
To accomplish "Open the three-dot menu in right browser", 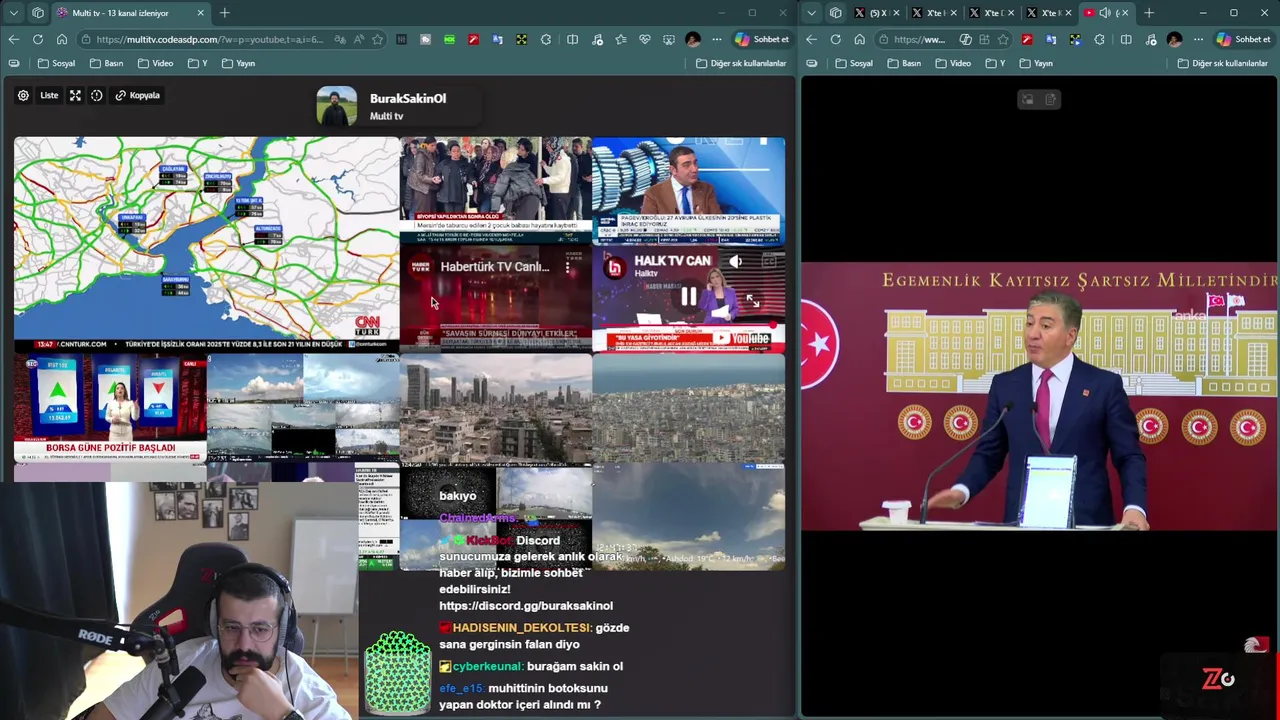I will tap(1198, 39).
